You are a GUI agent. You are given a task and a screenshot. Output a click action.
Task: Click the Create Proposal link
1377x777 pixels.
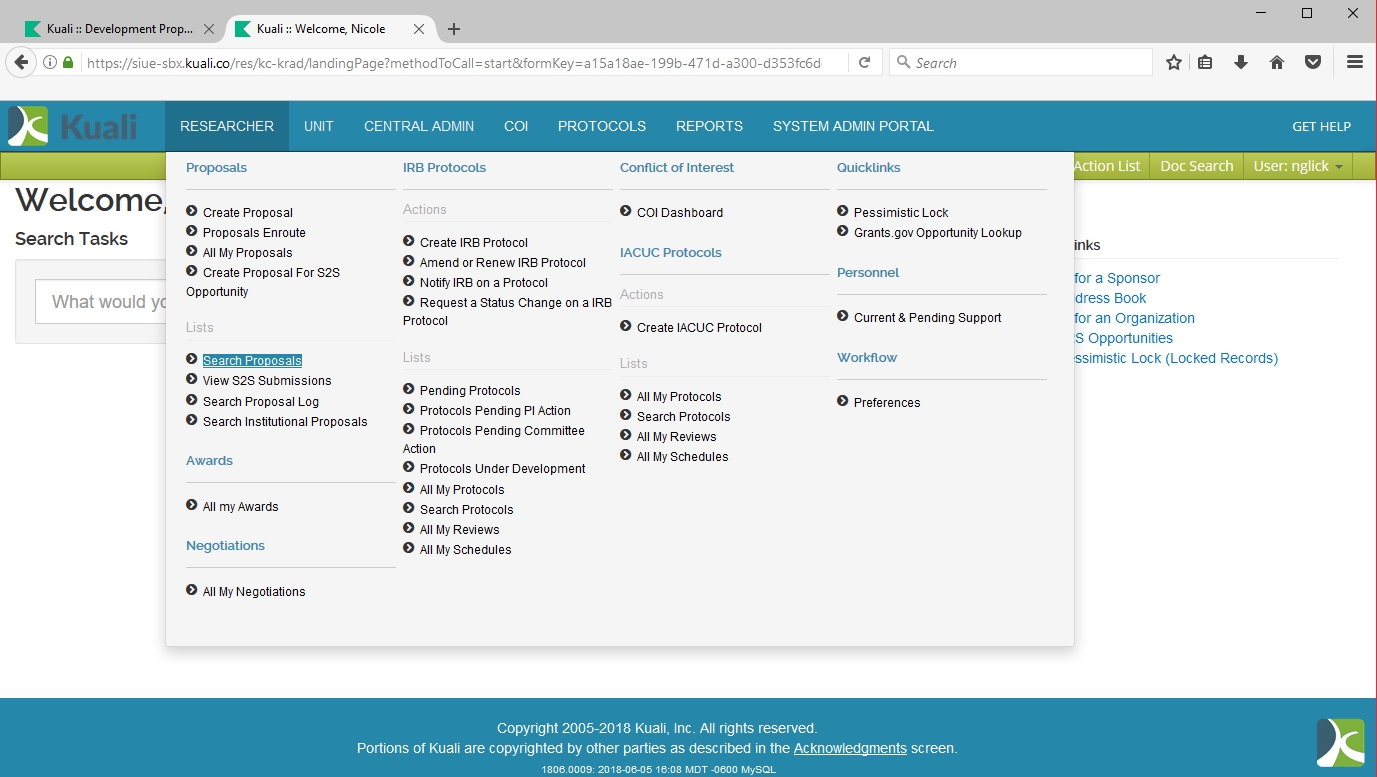[247, 212]
